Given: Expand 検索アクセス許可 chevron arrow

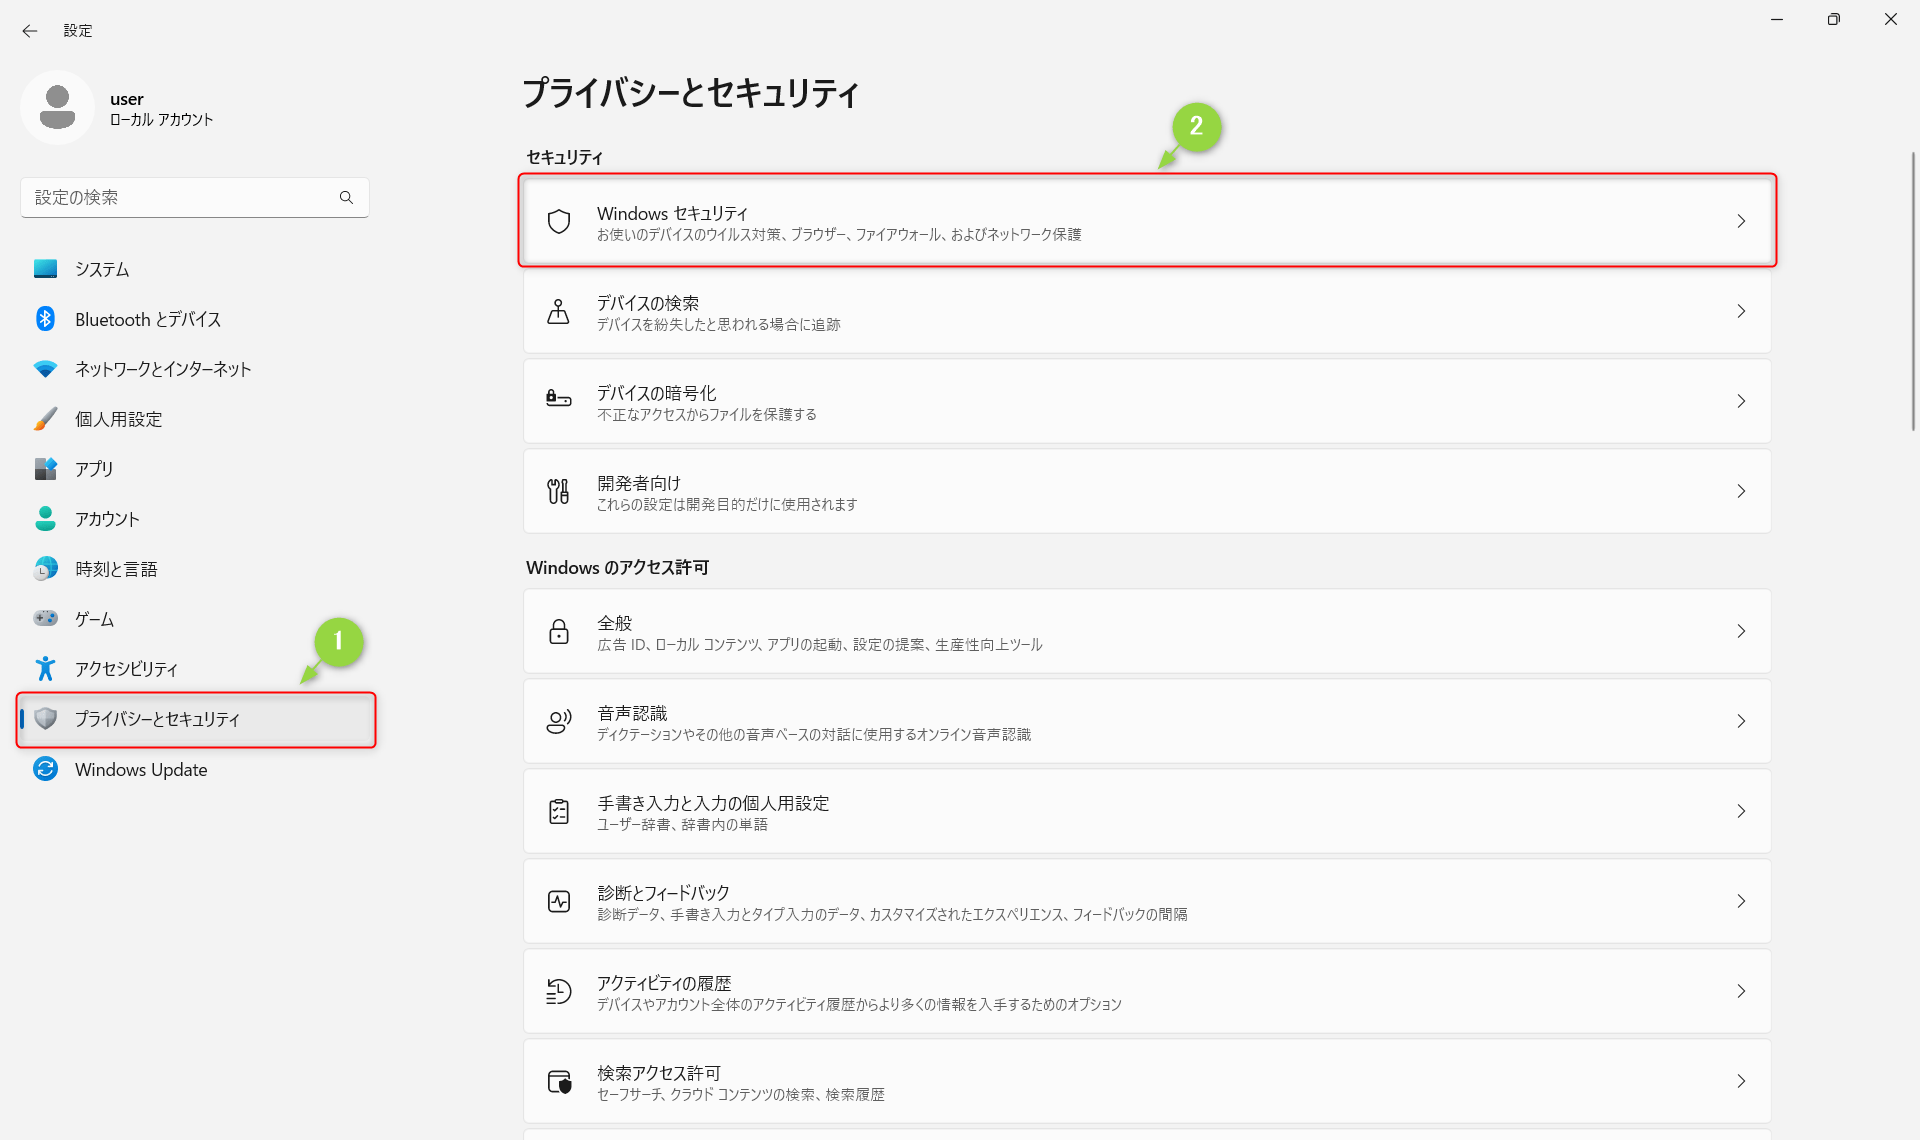Looking at the screenshot, I should (x=1741, y=1081).
